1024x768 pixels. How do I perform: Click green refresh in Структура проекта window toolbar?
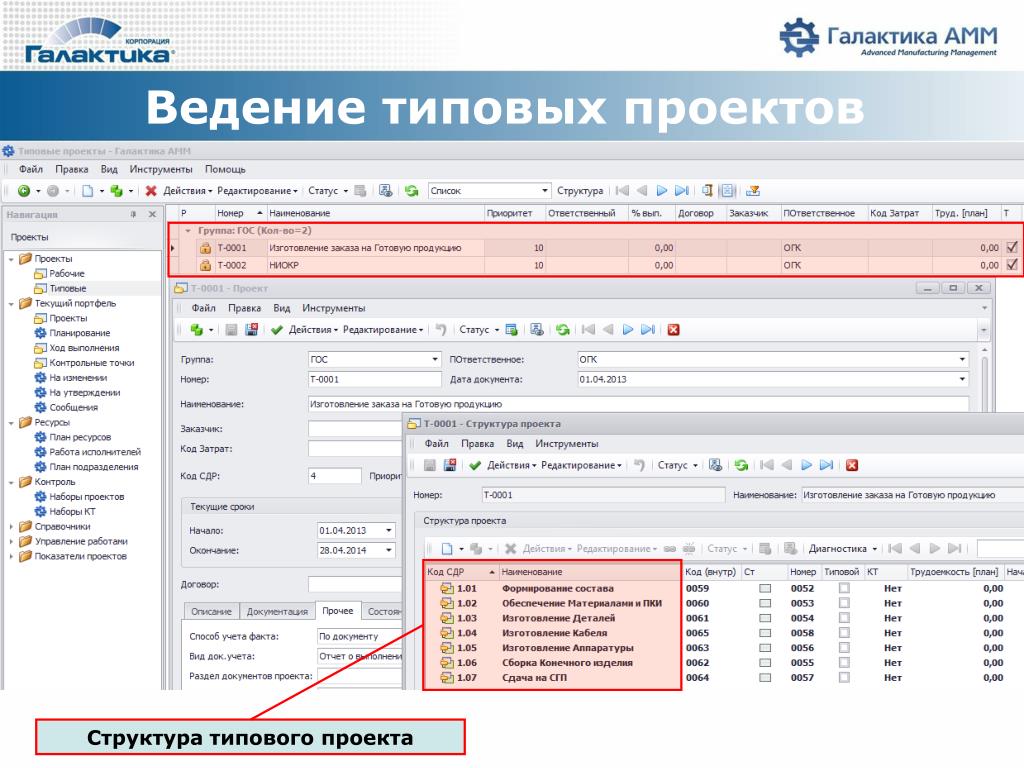click(741, 465)
